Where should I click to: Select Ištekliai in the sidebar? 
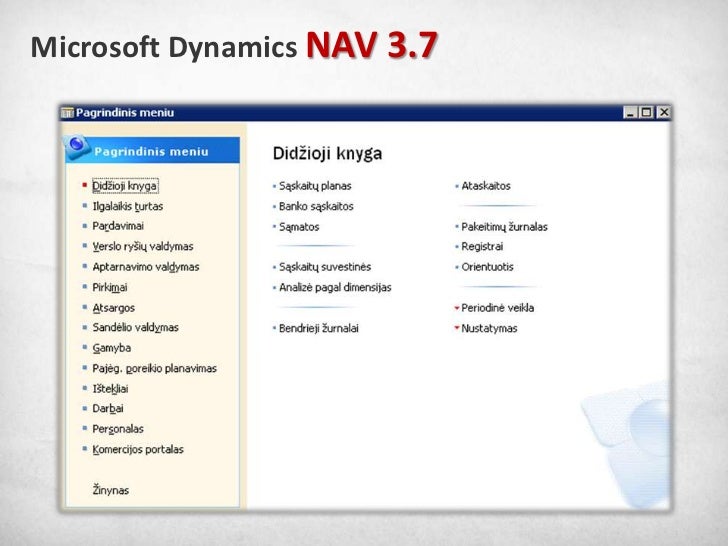[110, 389]
